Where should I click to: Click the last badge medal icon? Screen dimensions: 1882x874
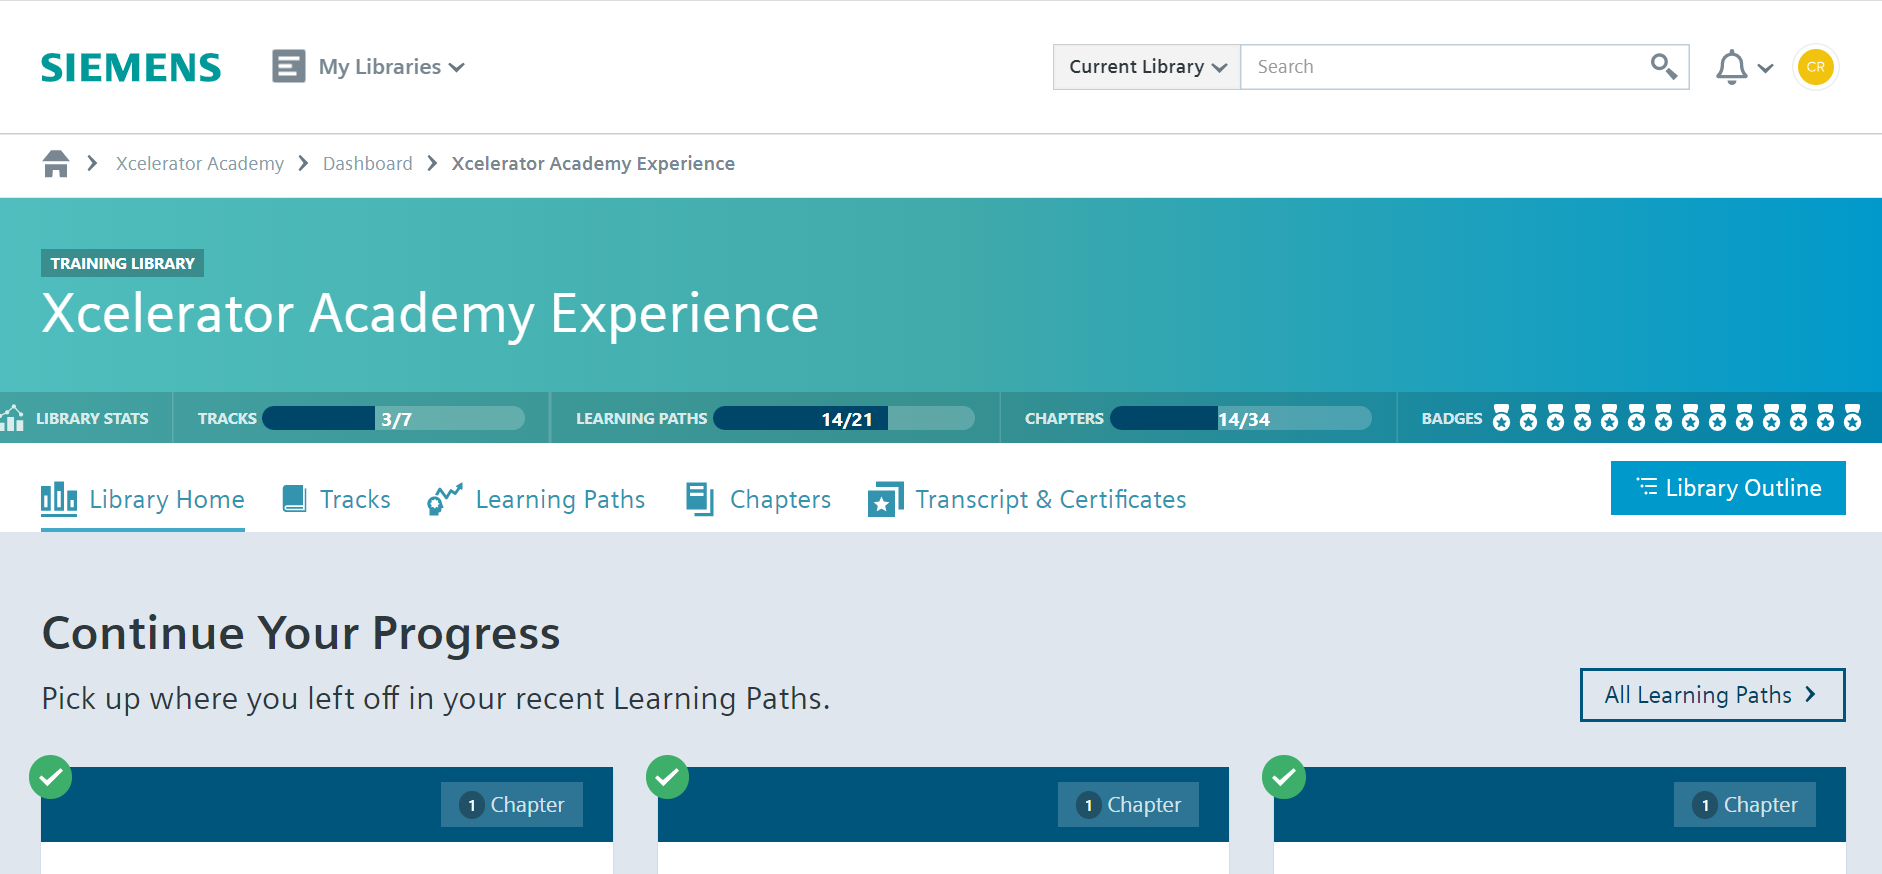click(x=1852, y=417)
